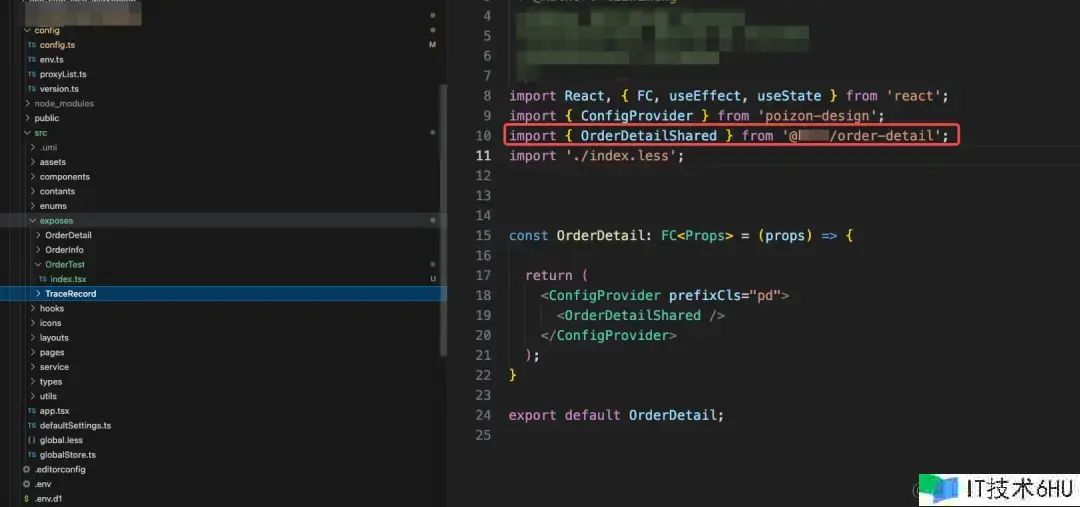Click the gear icon next to .env

(26, 484)
